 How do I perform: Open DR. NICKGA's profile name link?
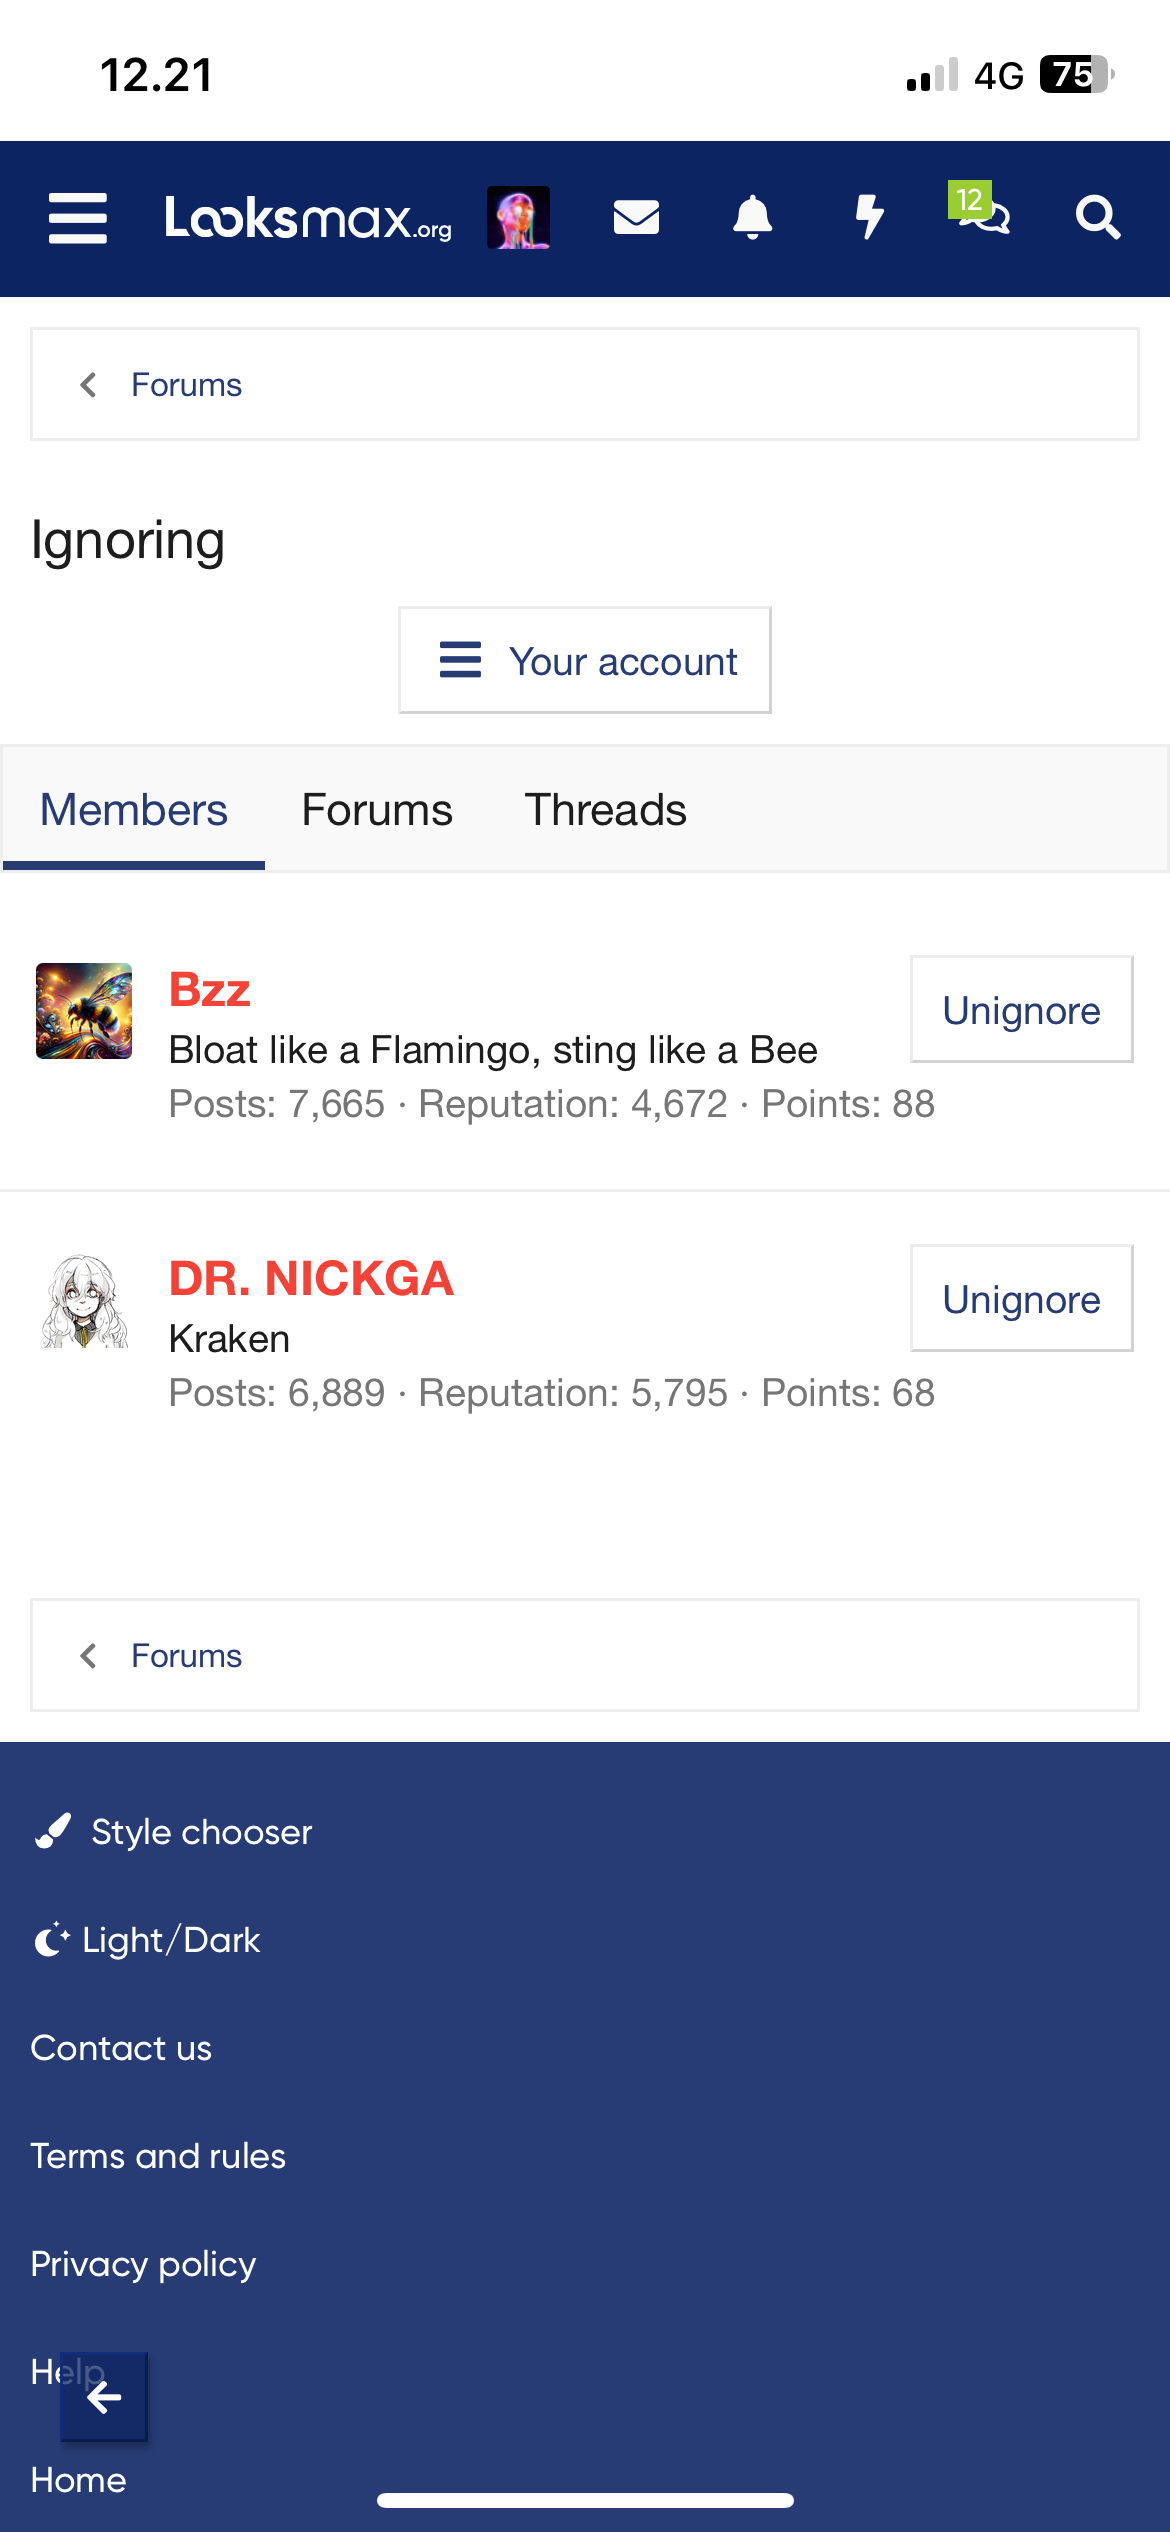[x=311, y=1279]
